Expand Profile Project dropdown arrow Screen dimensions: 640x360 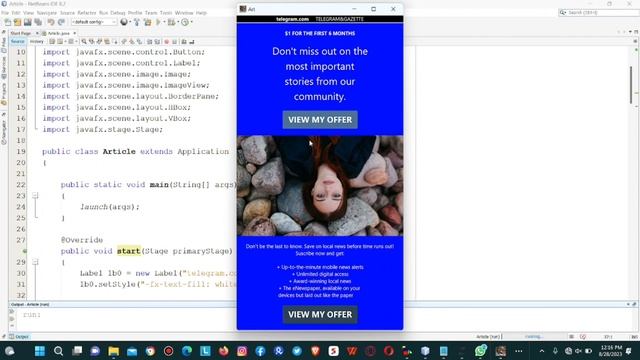tap(192, 22)
